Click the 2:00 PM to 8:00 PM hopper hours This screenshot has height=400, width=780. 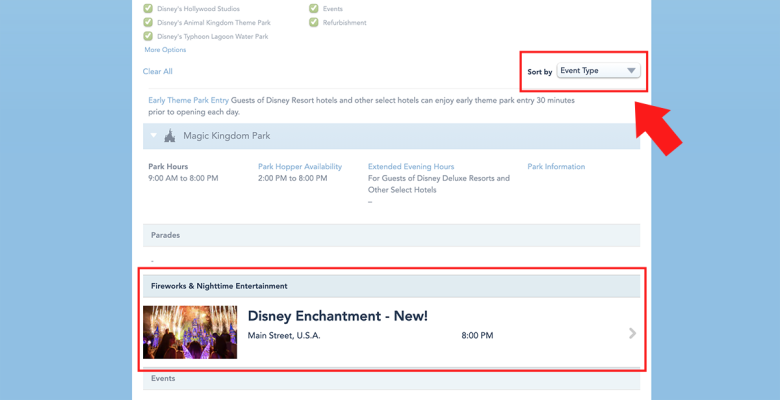[292, 178]
